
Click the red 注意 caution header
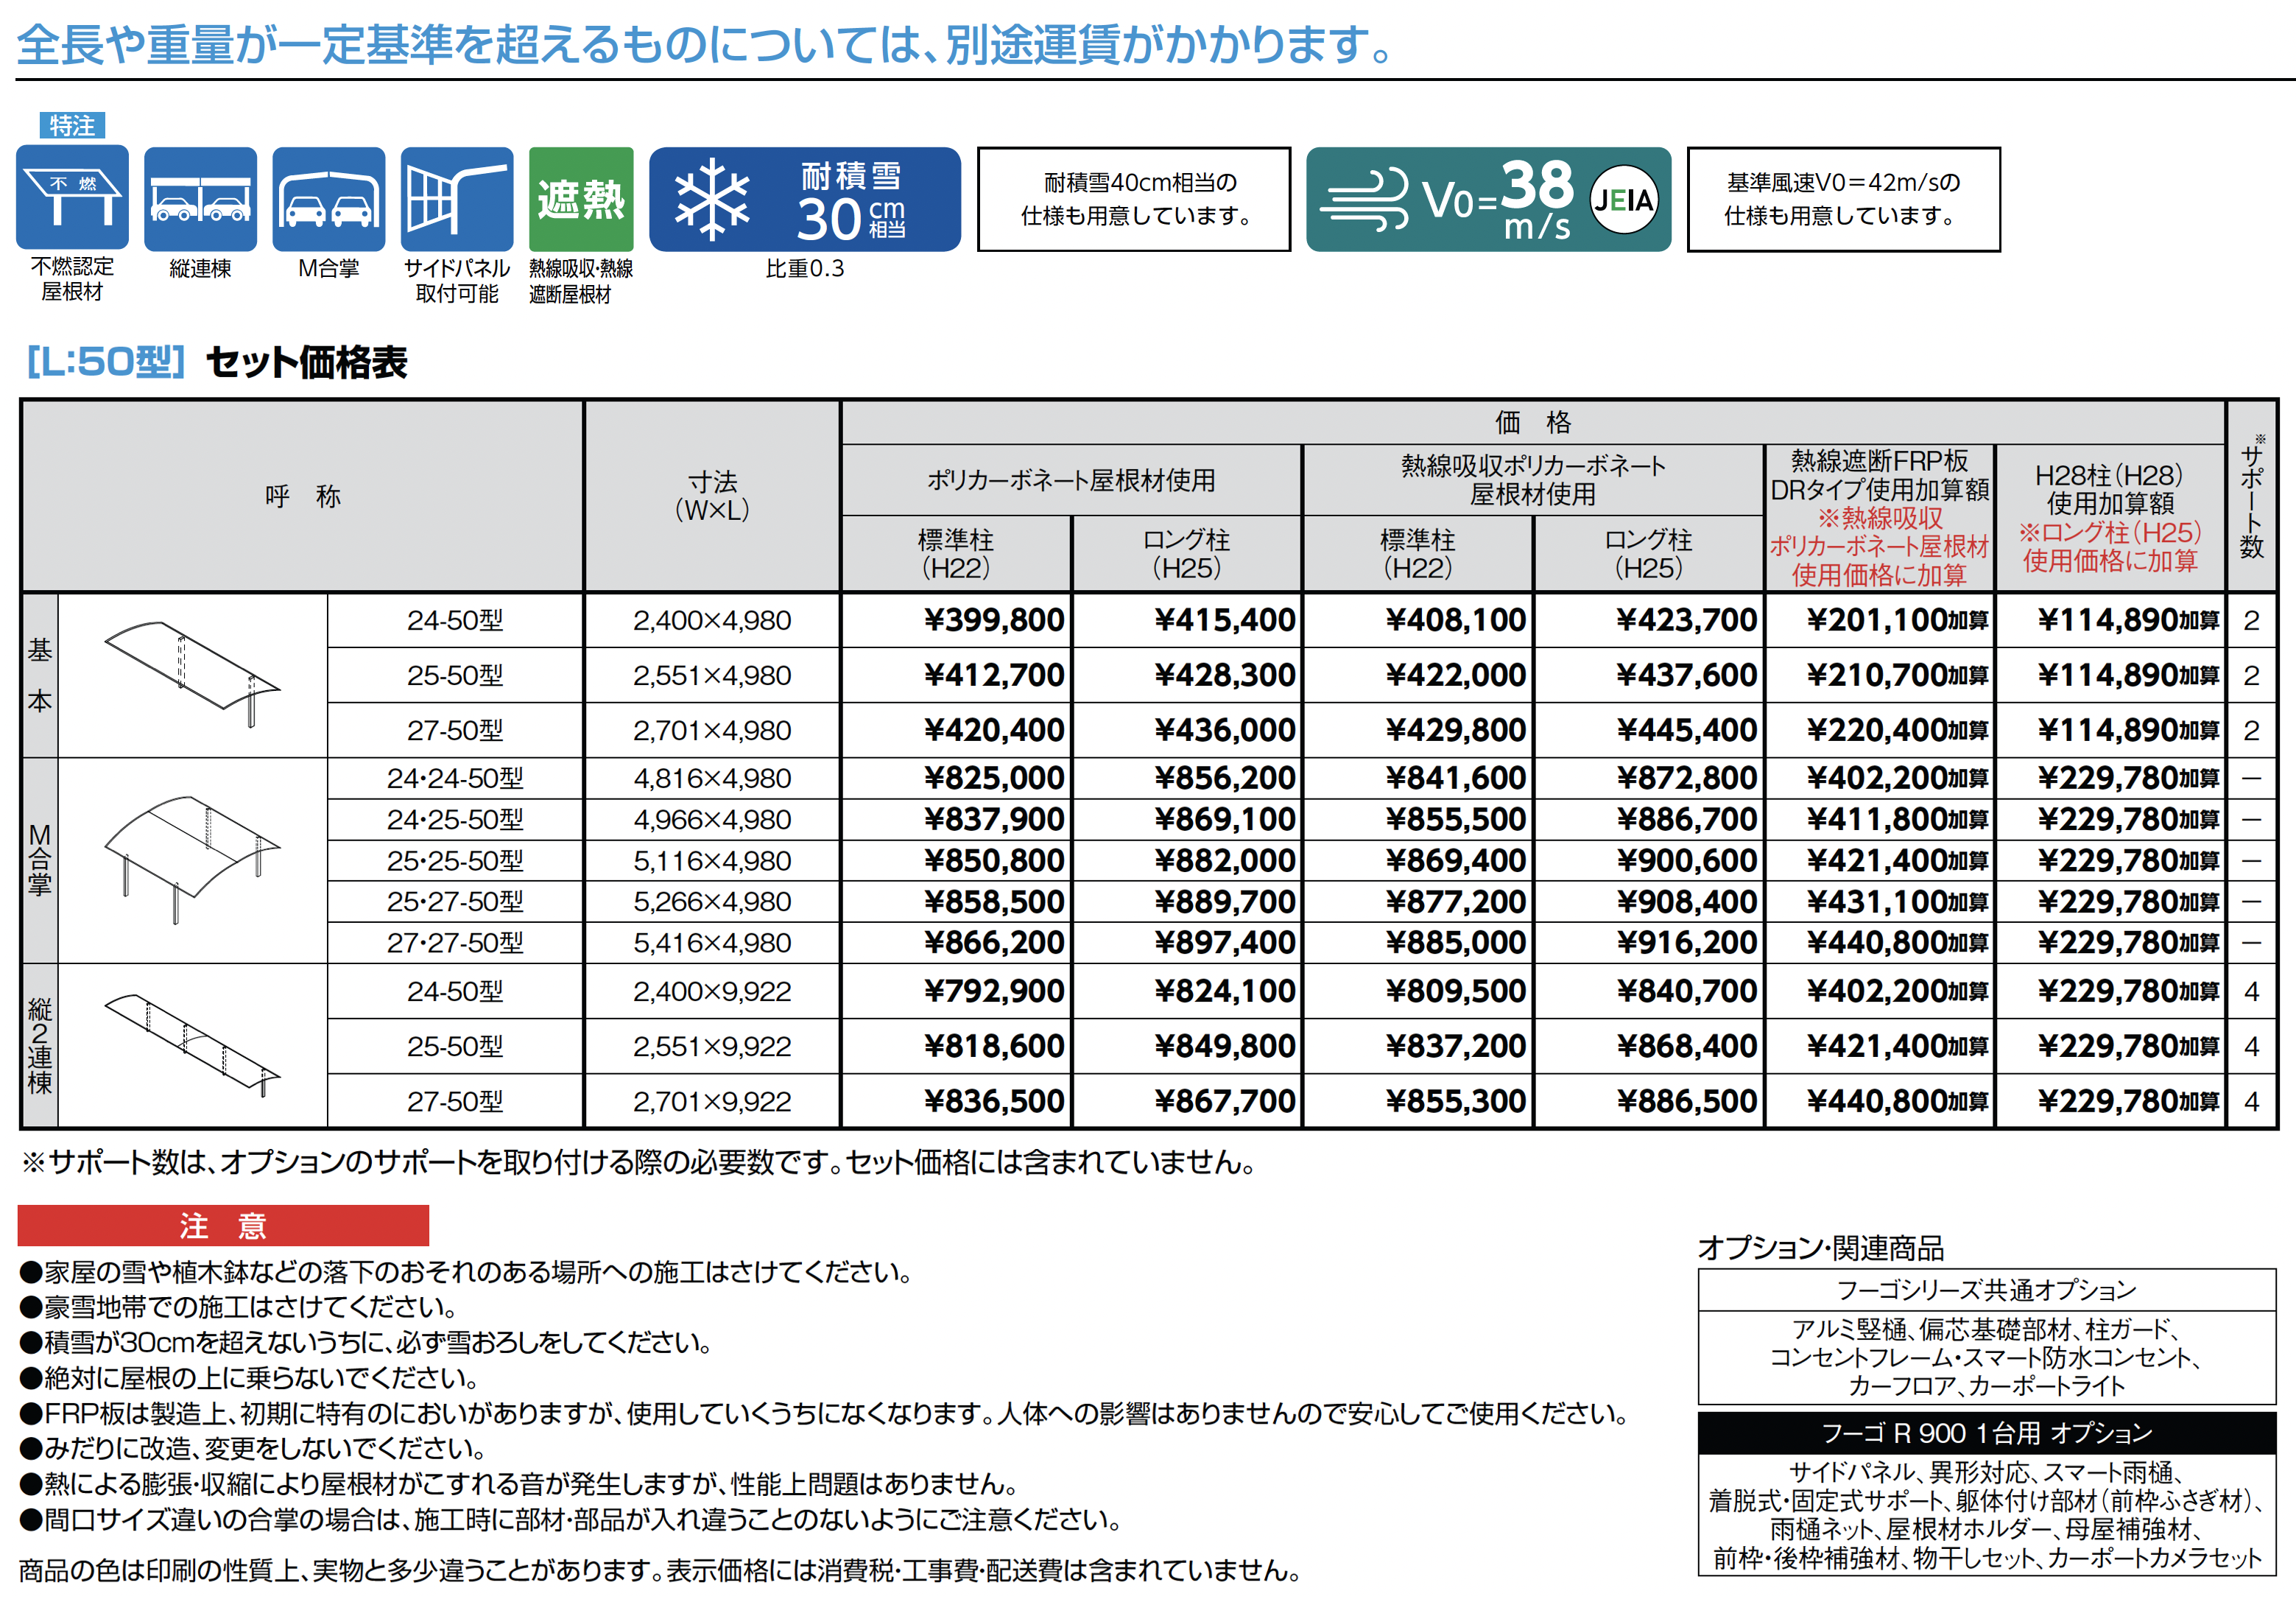tap(223, 1225)
